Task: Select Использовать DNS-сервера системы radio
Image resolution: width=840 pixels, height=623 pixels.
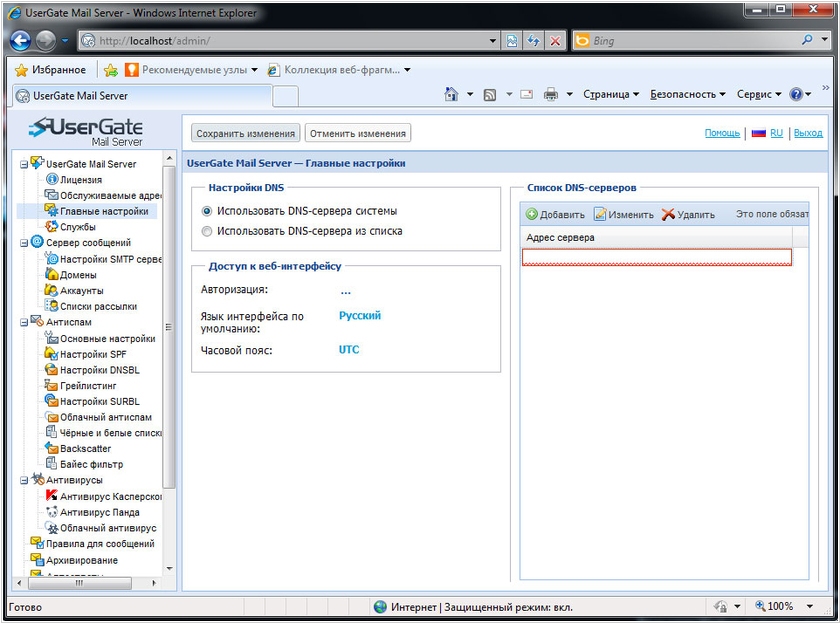Action: [x=206, y=211]
